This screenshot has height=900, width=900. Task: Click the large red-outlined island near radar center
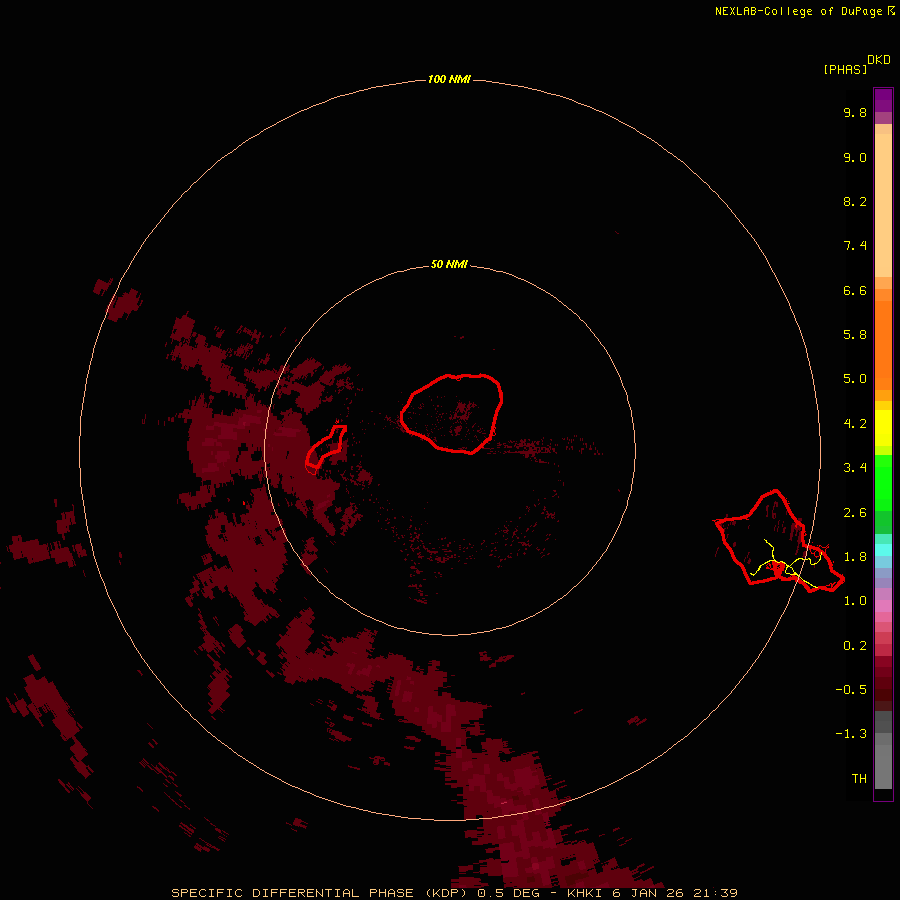(x=452, y=414)
